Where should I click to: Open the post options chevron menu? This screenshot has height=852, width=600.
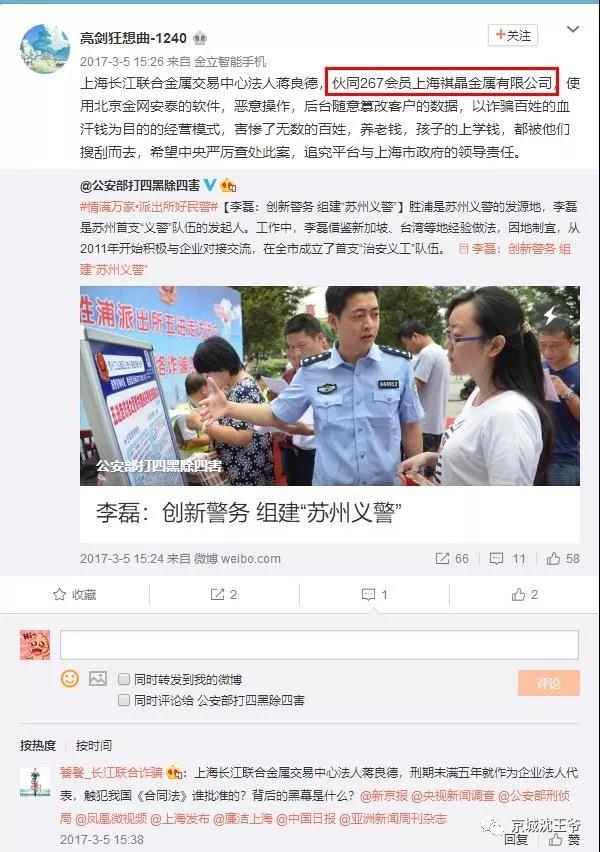pos(573,29)
